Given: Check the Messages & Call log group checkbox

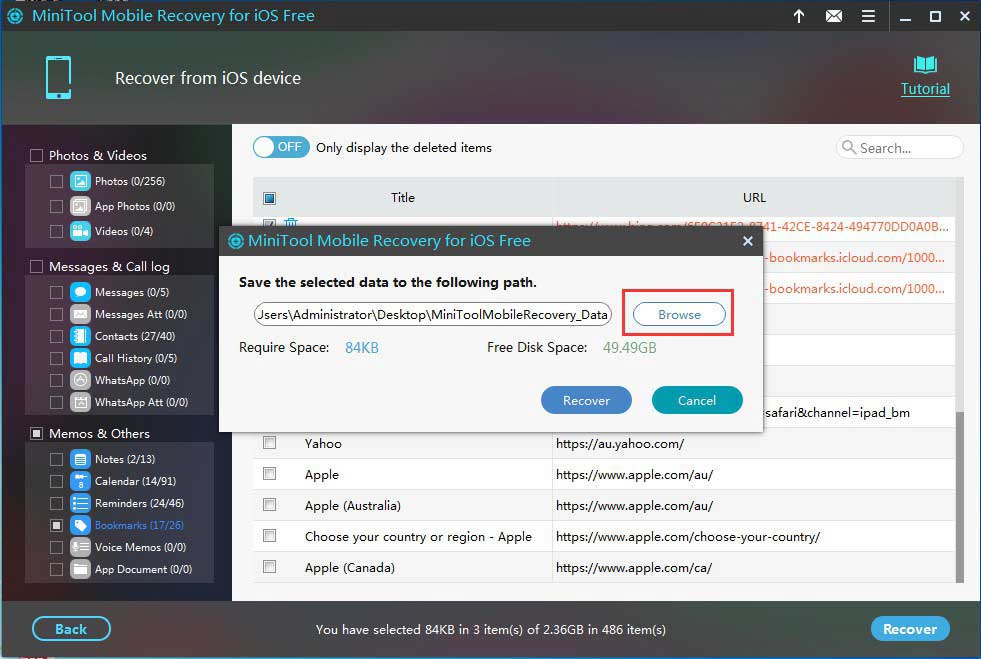Looking at the screenshot, I should coord(36,267).
